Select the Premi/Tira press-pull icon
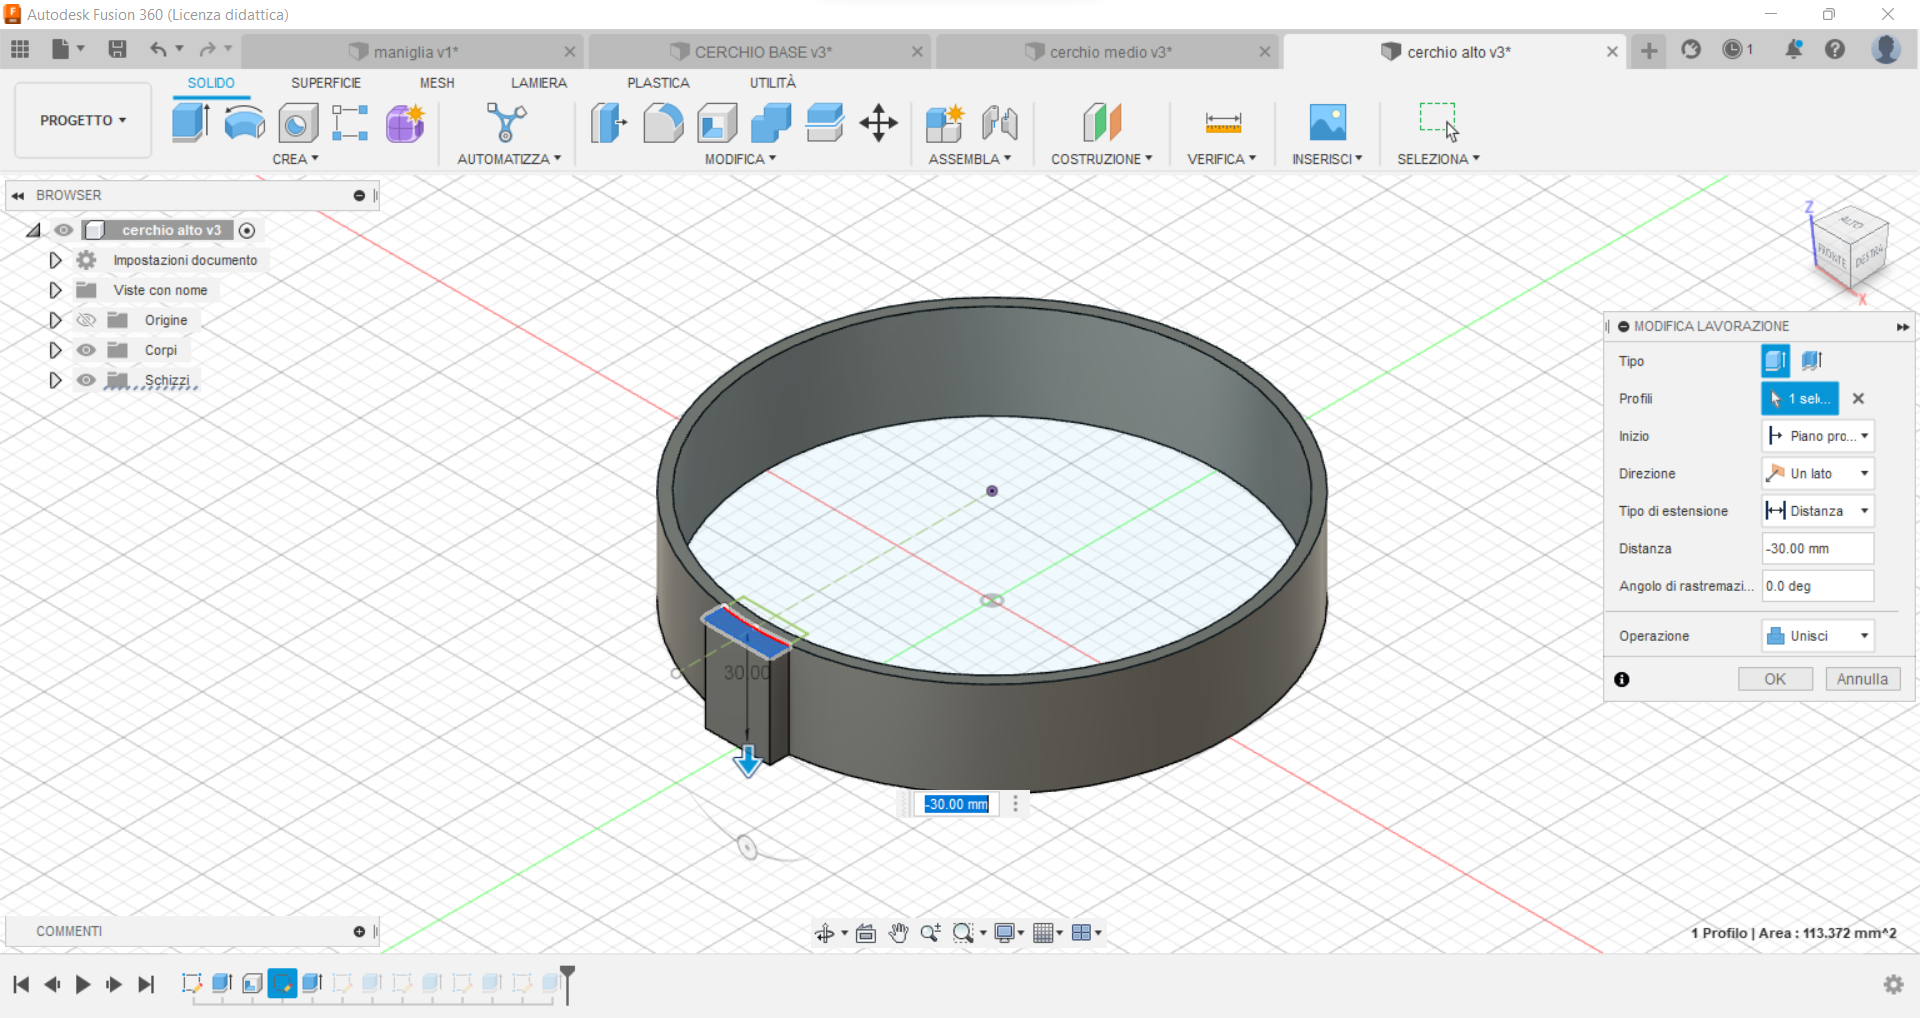 [607, 123]
